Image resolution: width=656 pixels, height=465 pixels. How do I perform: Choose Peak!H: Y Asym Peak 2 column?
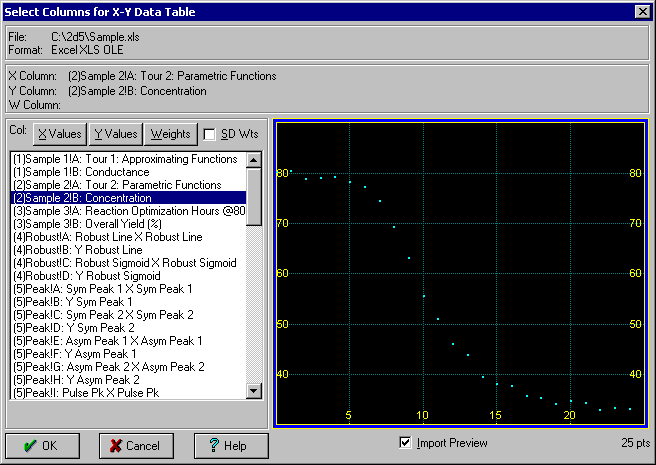pos(84,380)
